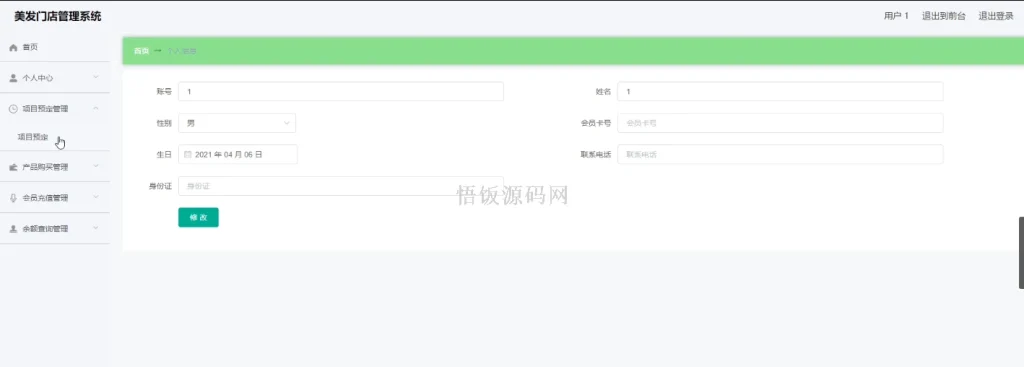Click 用户 1 in the header
This screenshot has height=367, width=1024.
click(x=896, y=16)
